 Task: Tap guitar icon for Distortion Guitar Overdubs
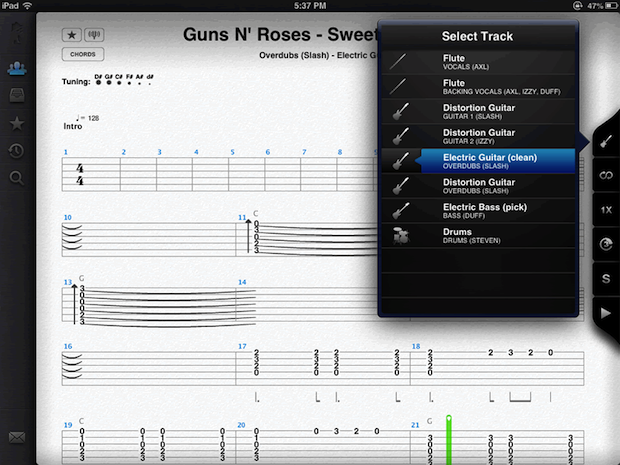(x=401, y=186)
